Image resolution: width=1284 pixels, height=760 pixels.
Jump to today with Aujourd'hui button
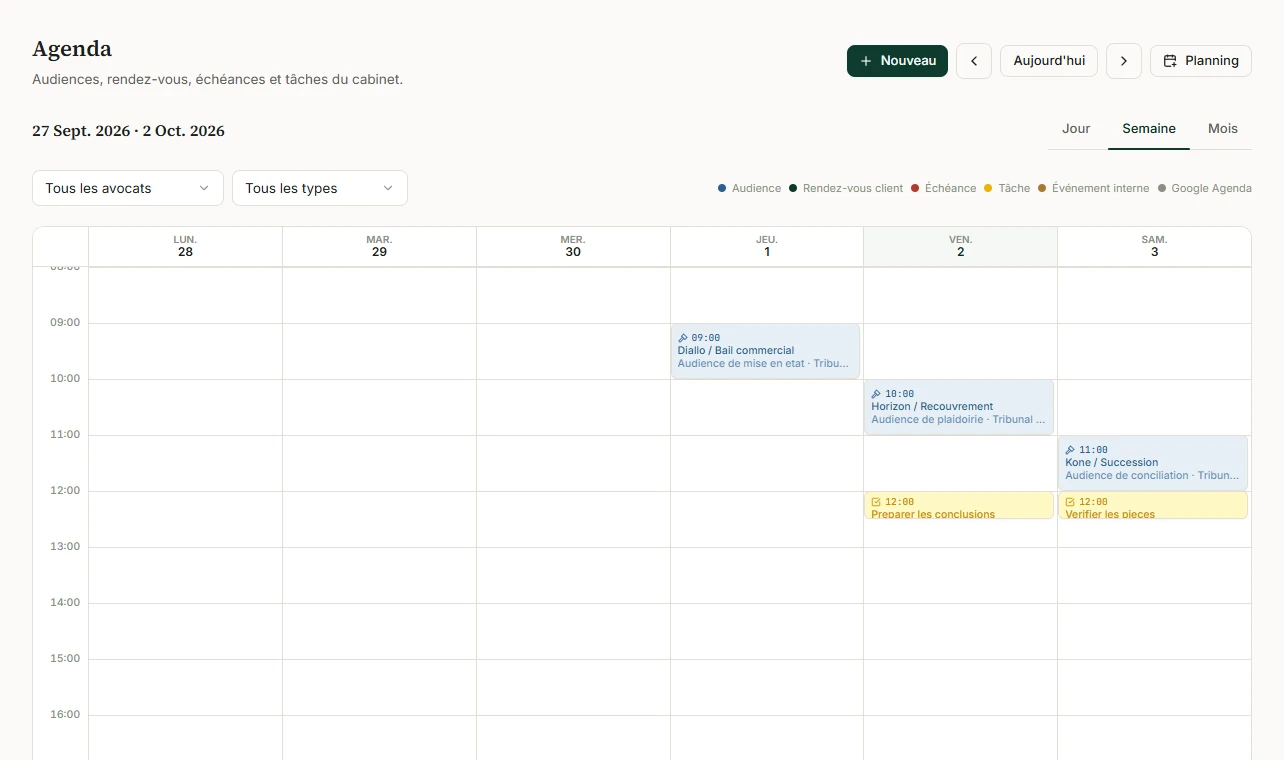point(1049,61)
